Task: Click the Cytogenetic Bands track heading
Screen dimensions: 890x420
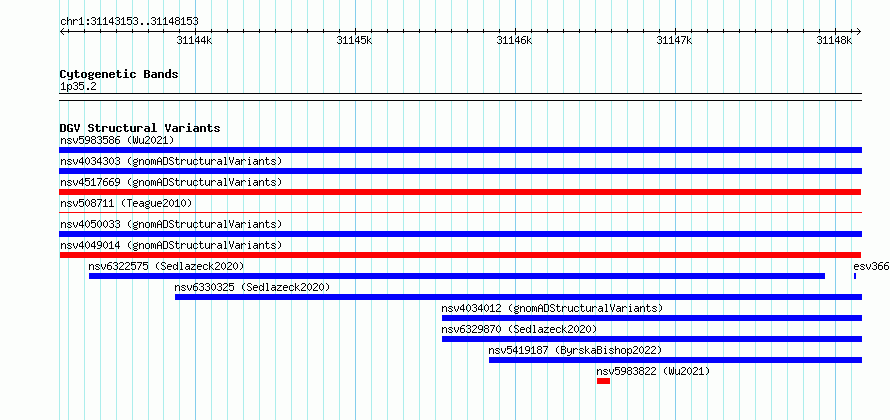Action: [119, 74]
